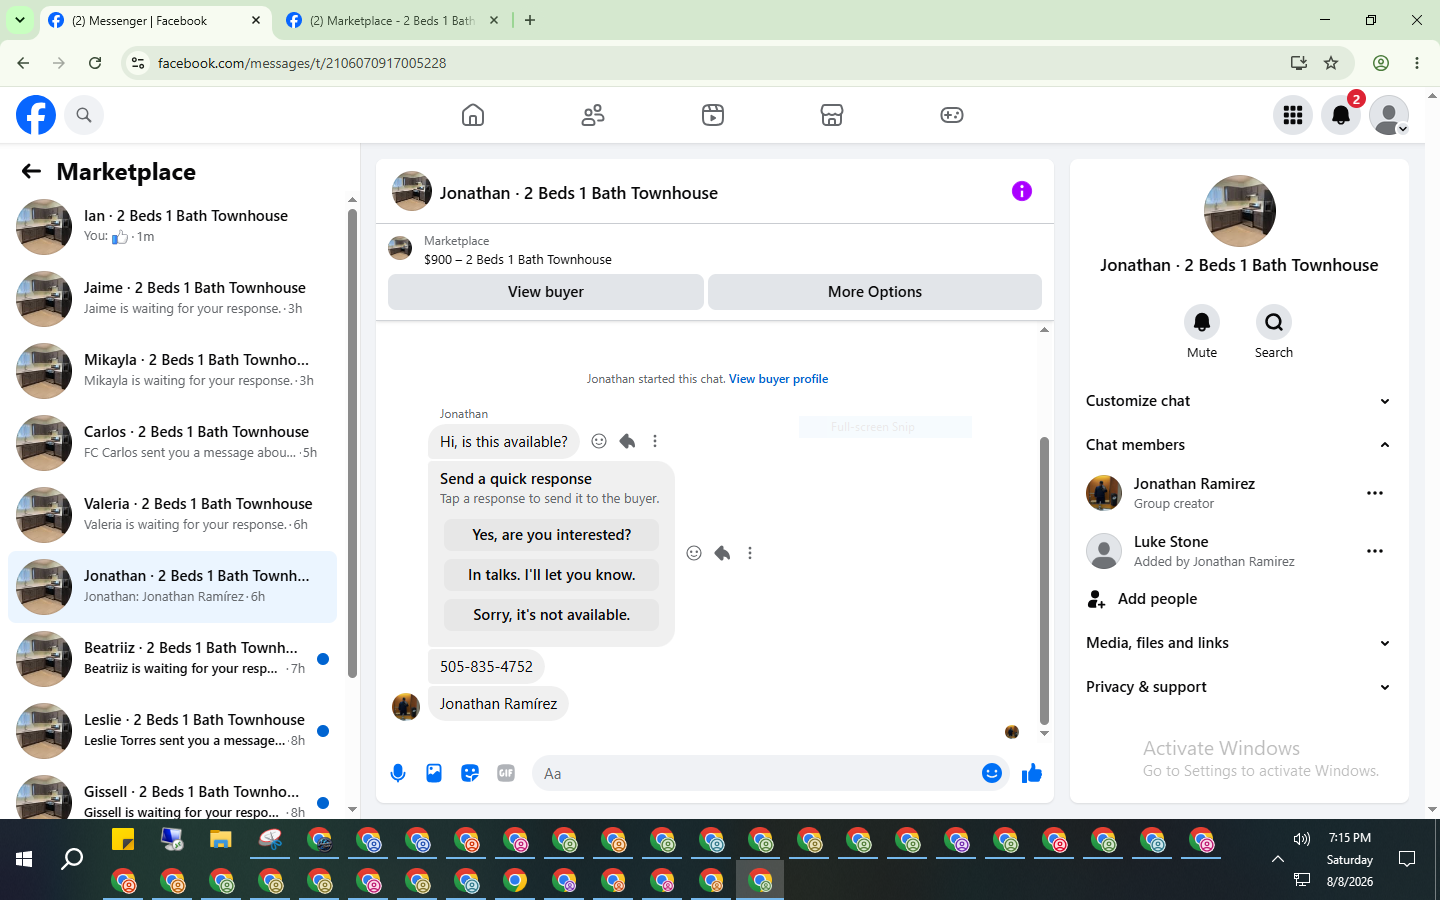Mute this conversation with the bell icon
1440x900 pixels.
1202,322
